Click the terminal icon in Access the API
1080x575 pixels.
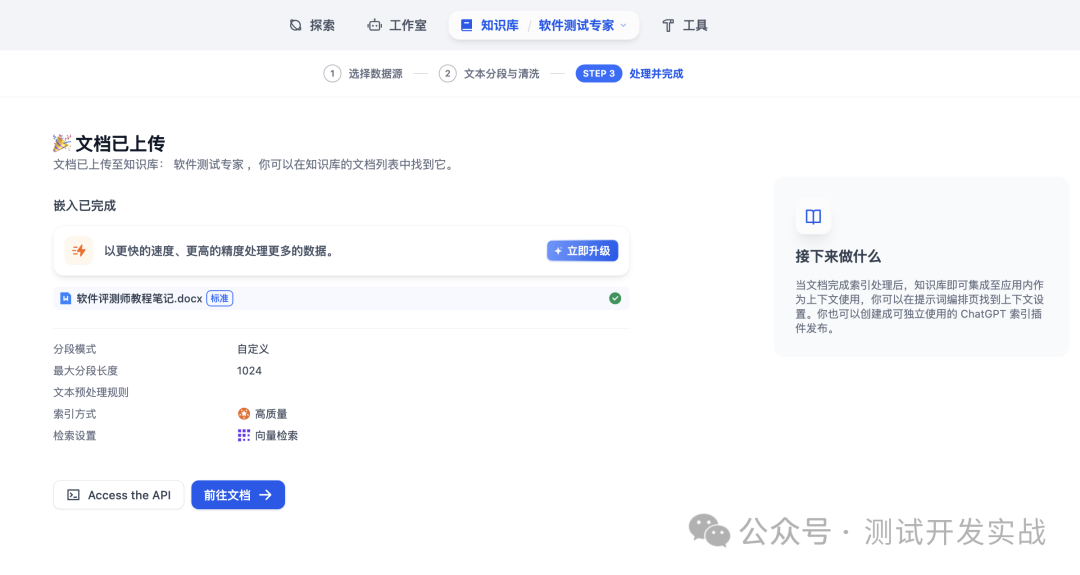(73, 495)
